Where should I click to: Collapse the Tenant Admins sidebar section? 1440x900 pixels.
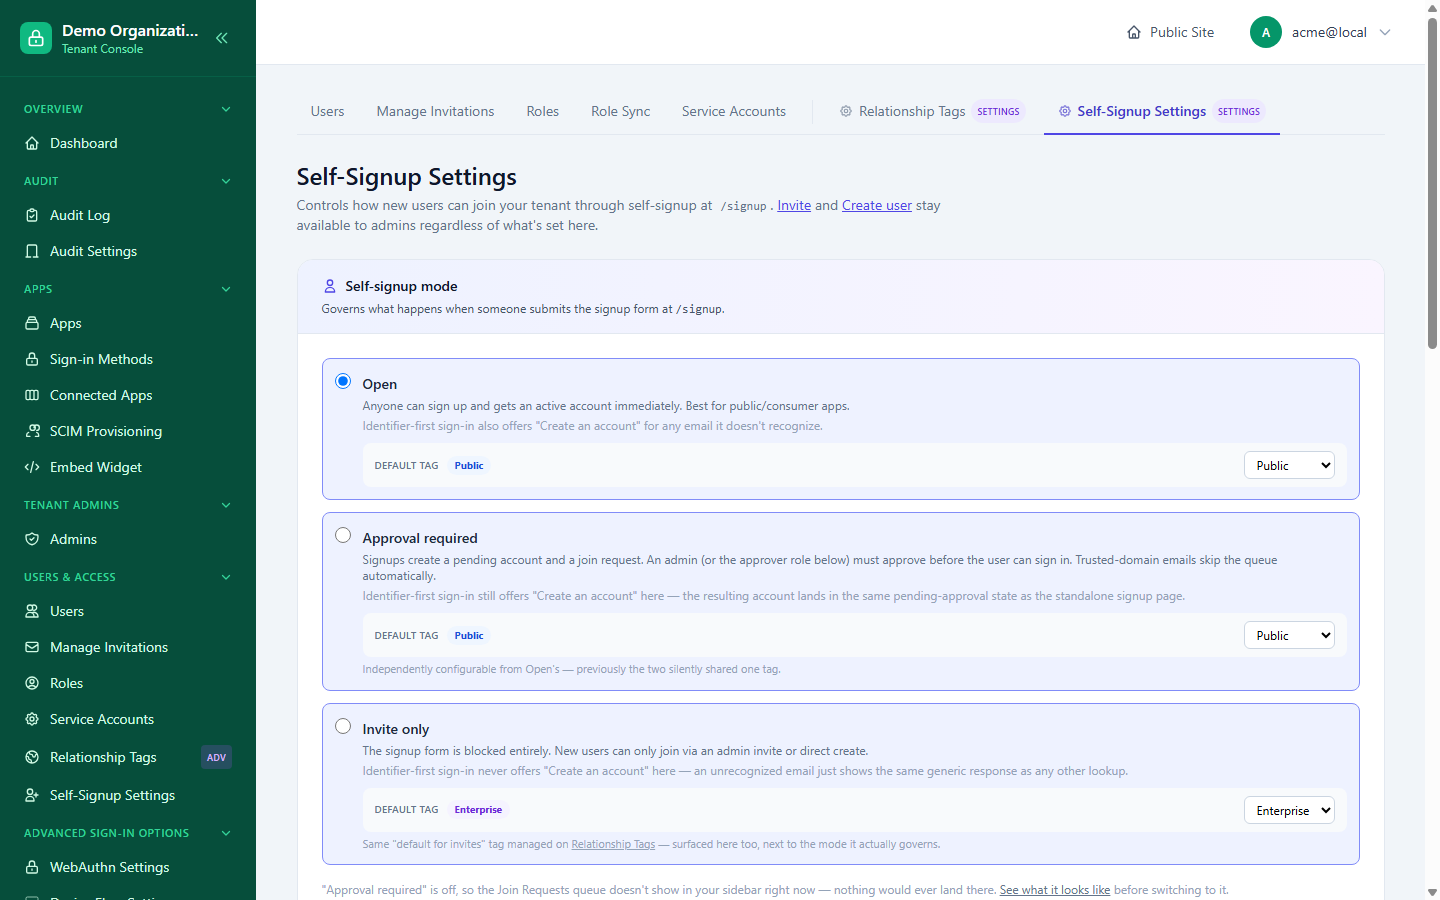(x=226, y=505)
